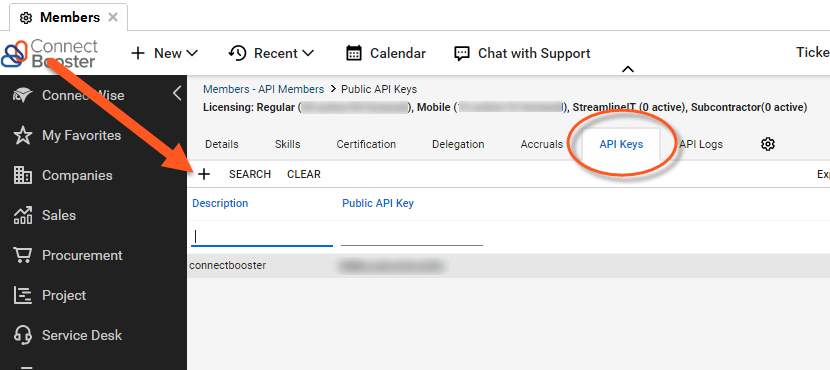830x370 pixels.
Task: Expand the Recent dropdown menu
Action: [272, 53]
